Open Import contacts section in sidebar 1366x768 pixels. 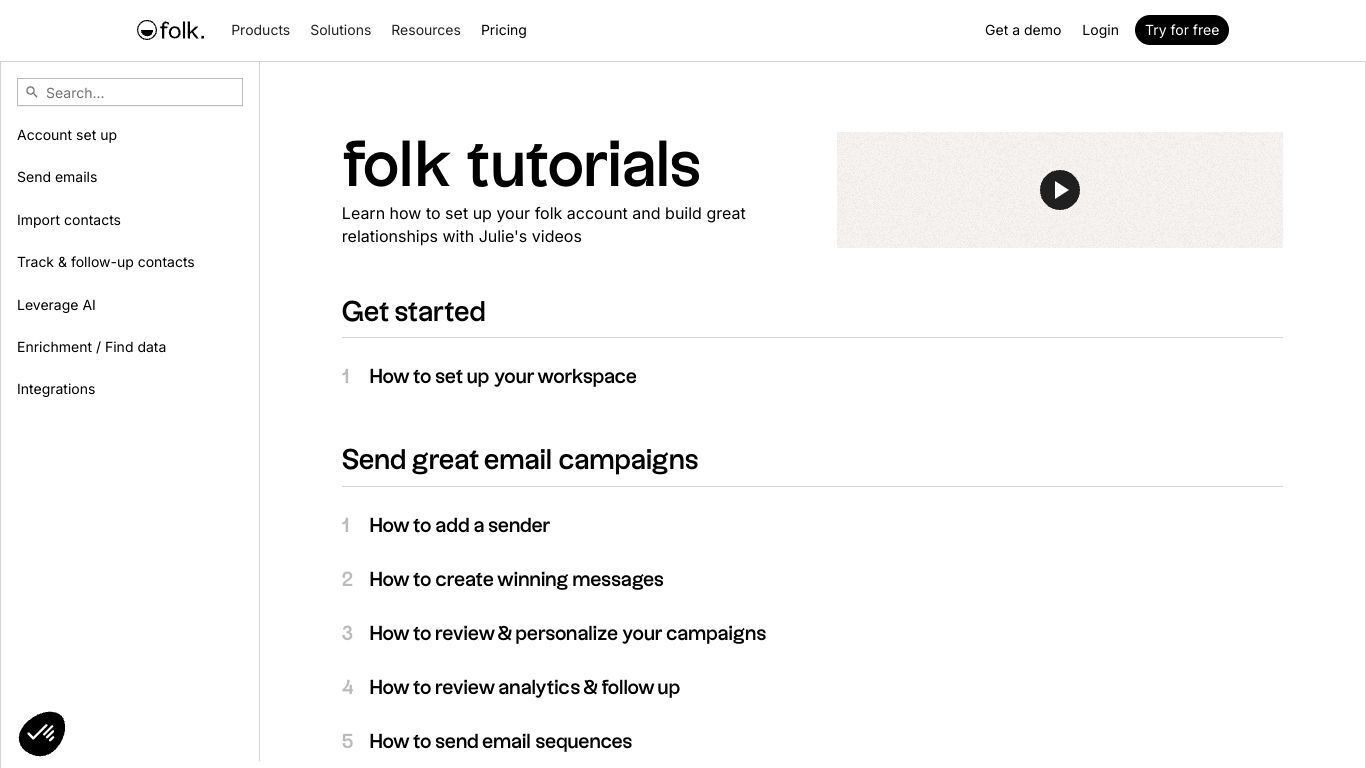coord(69,220)
